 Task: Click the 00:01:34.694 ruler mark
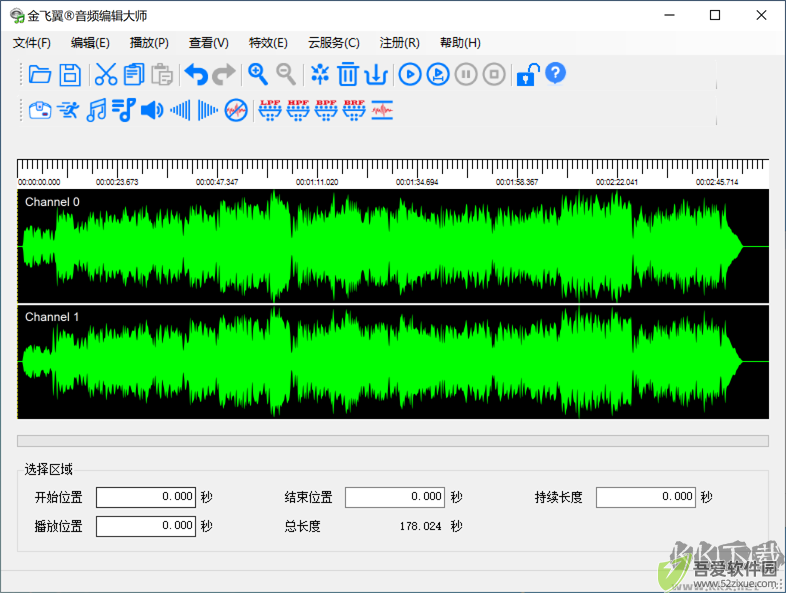coord(417,182)
